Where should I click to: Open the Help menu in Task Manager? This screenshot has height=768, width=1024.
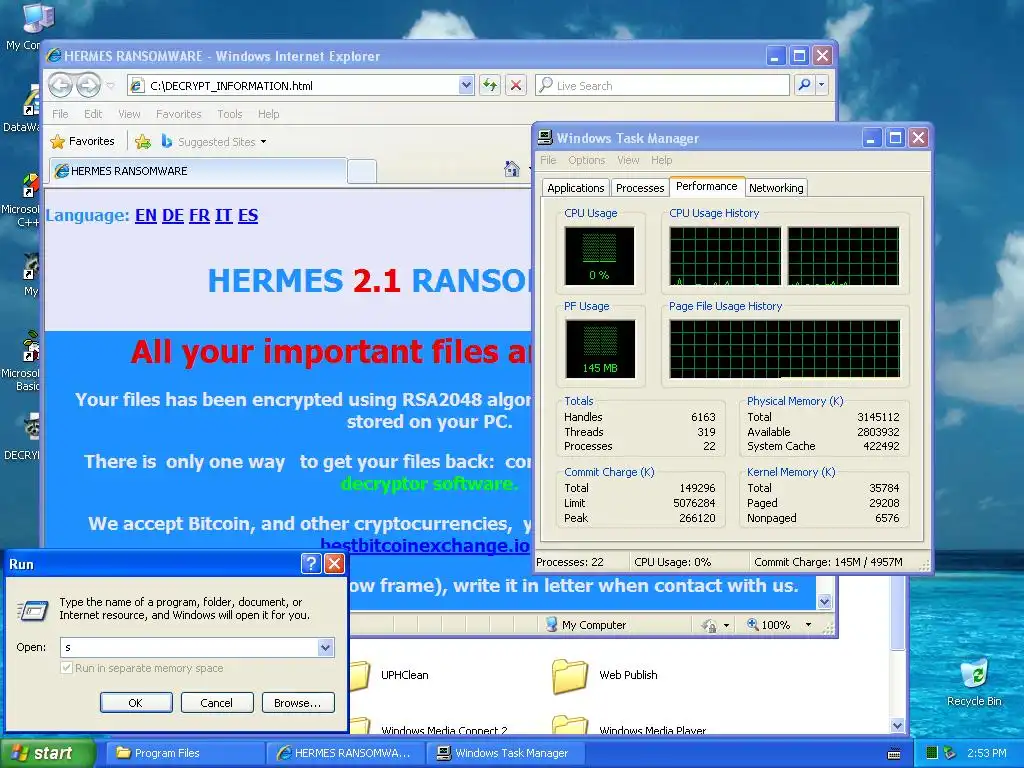click(662, 160)
